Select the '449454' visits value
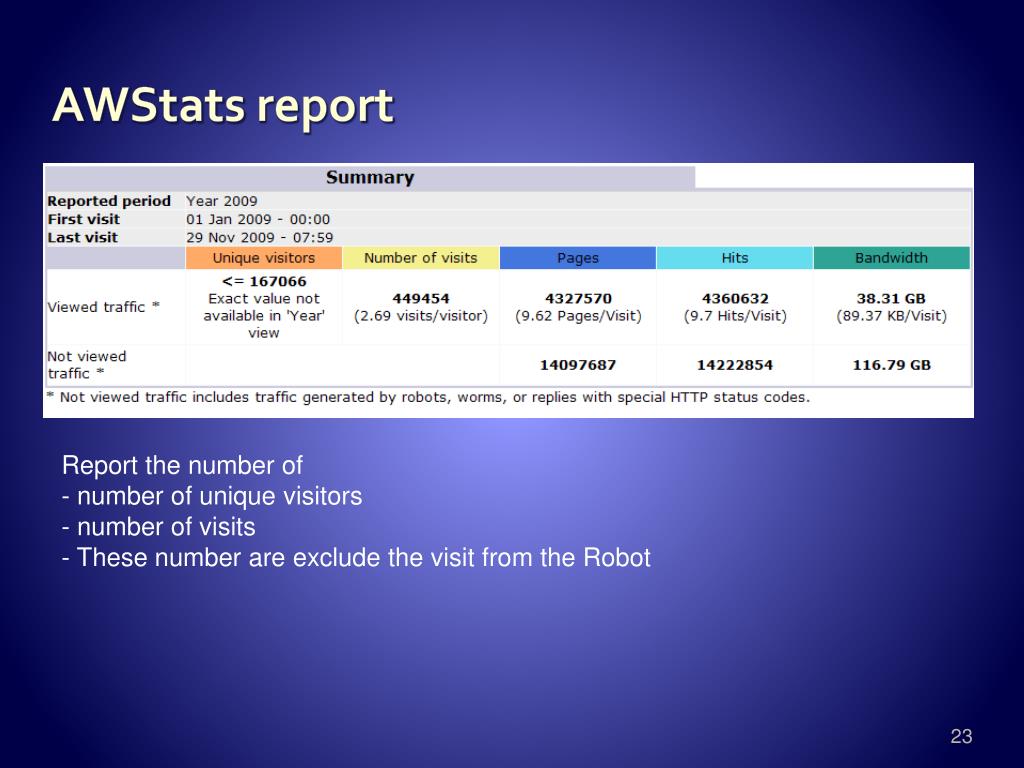This screenshot has width=1024, height=768. (x=421, y=298)
